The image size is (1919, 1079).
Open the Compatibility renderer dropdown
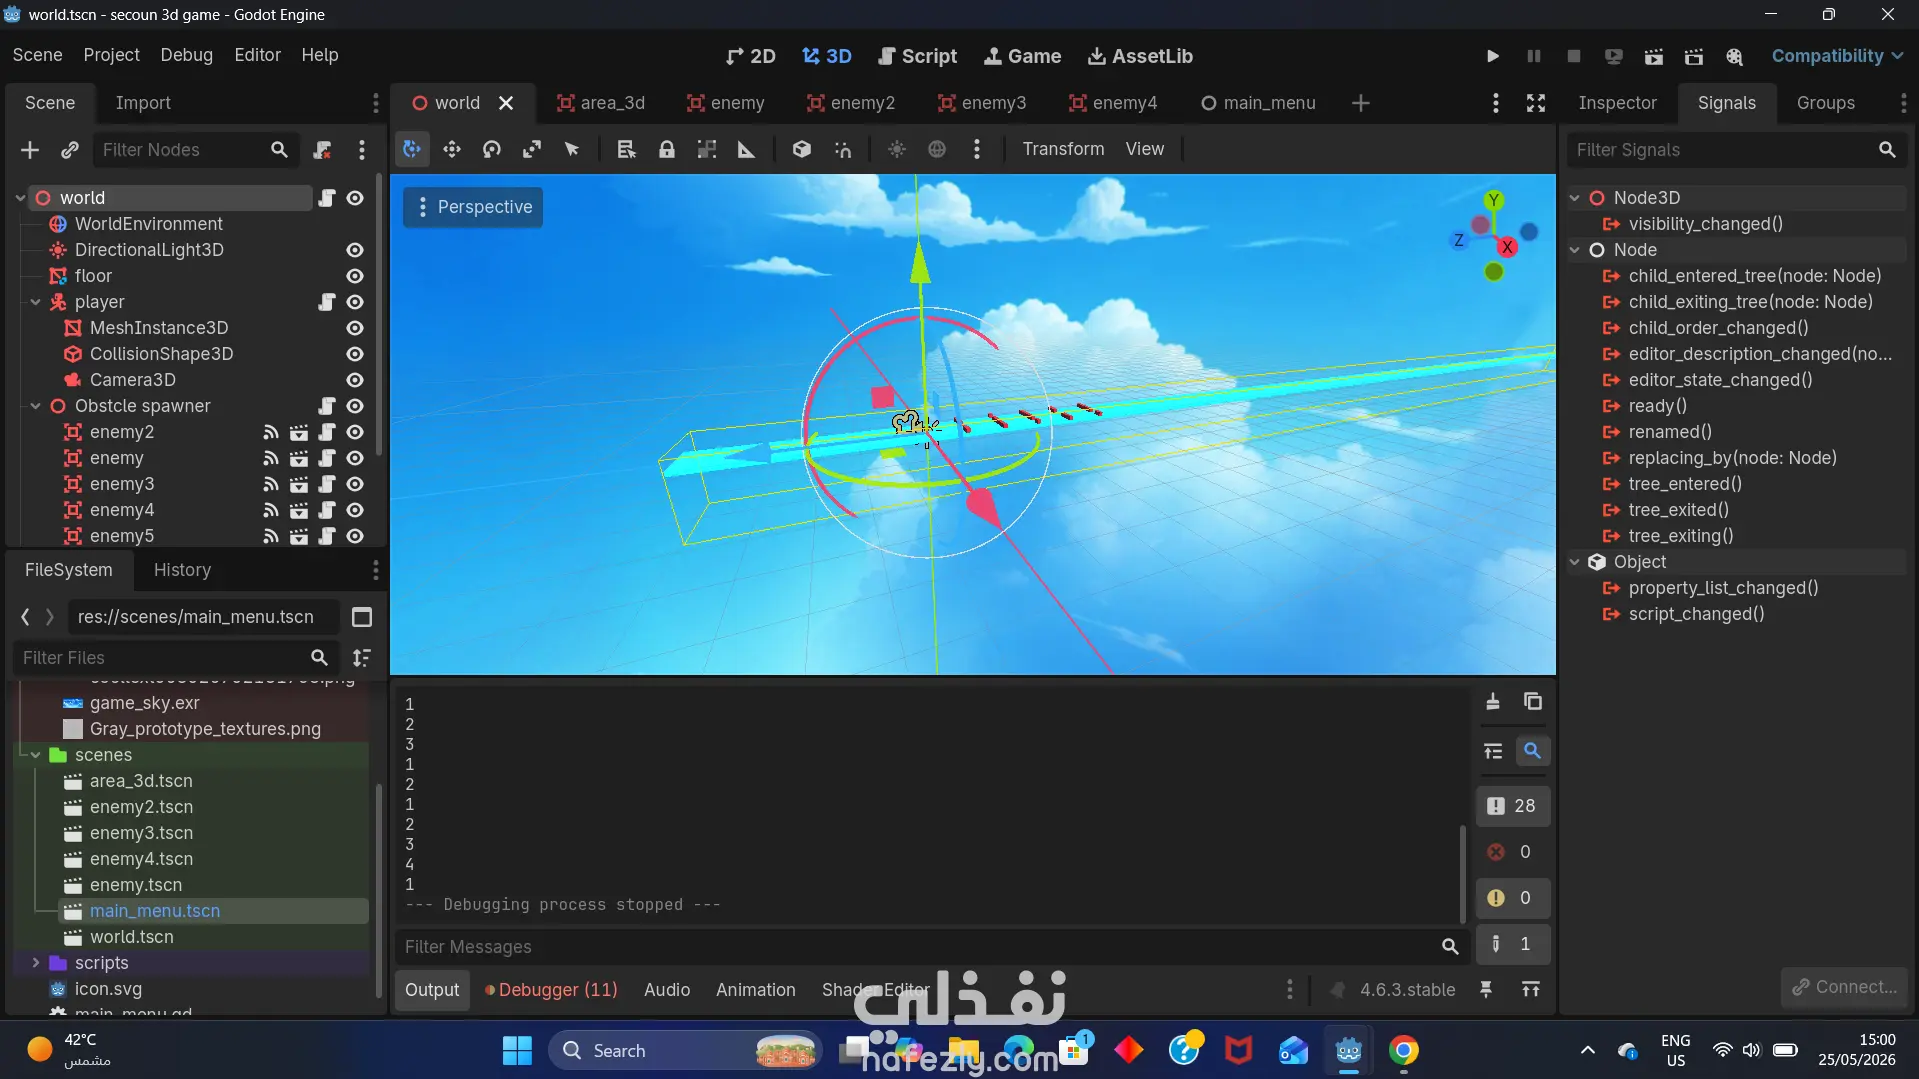[x=1837, y=56]
